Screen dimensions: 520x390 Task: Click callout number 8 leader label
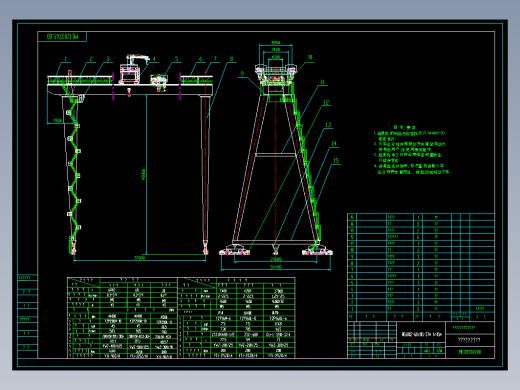[231, 59]
